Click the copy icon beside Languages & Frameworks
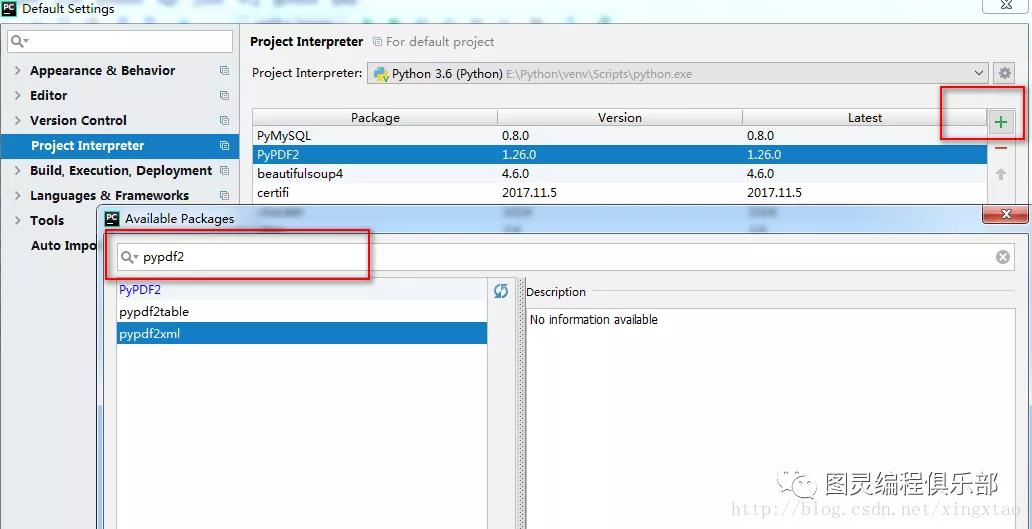Screen dimensions: 1032x529 (x=224, y=195)
